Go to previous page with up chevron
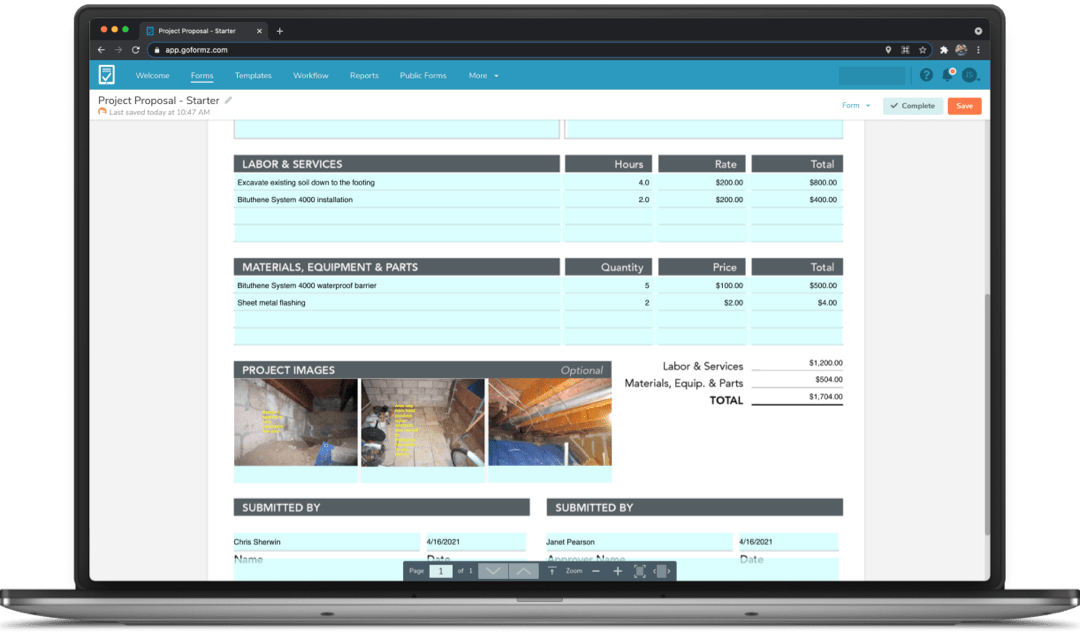This screenshot has width=1080, height=632. 523,571
